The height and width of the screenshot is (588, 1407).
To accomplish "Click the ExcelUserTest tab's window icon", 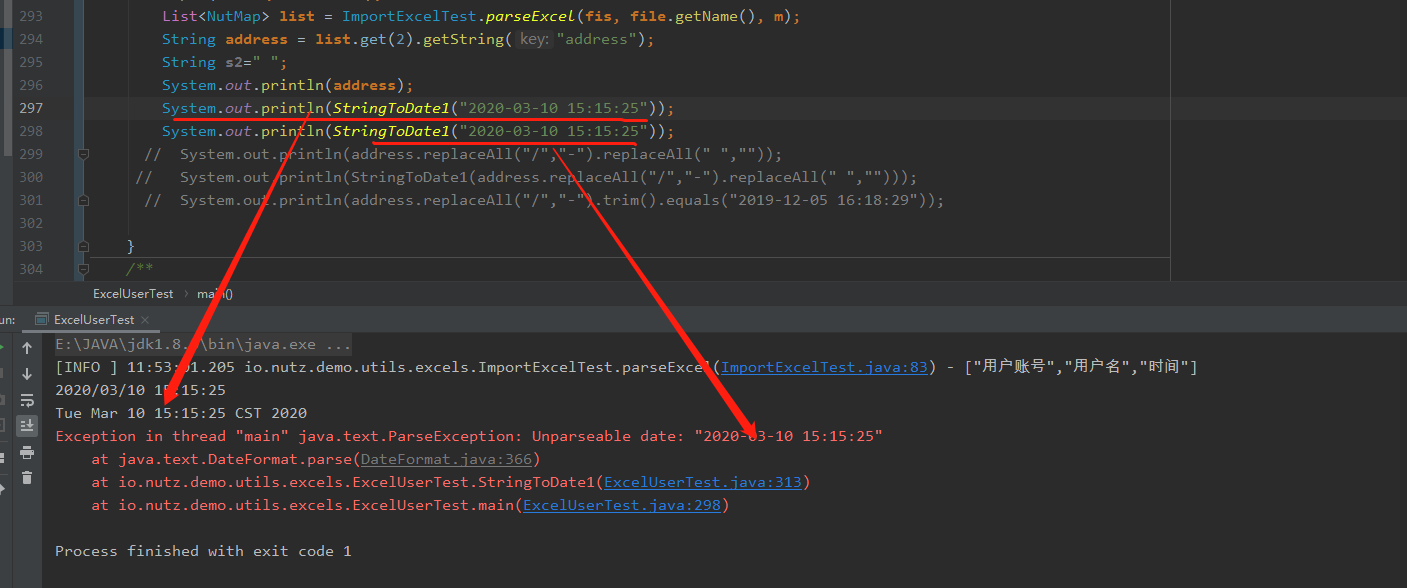I will (41, 320).
